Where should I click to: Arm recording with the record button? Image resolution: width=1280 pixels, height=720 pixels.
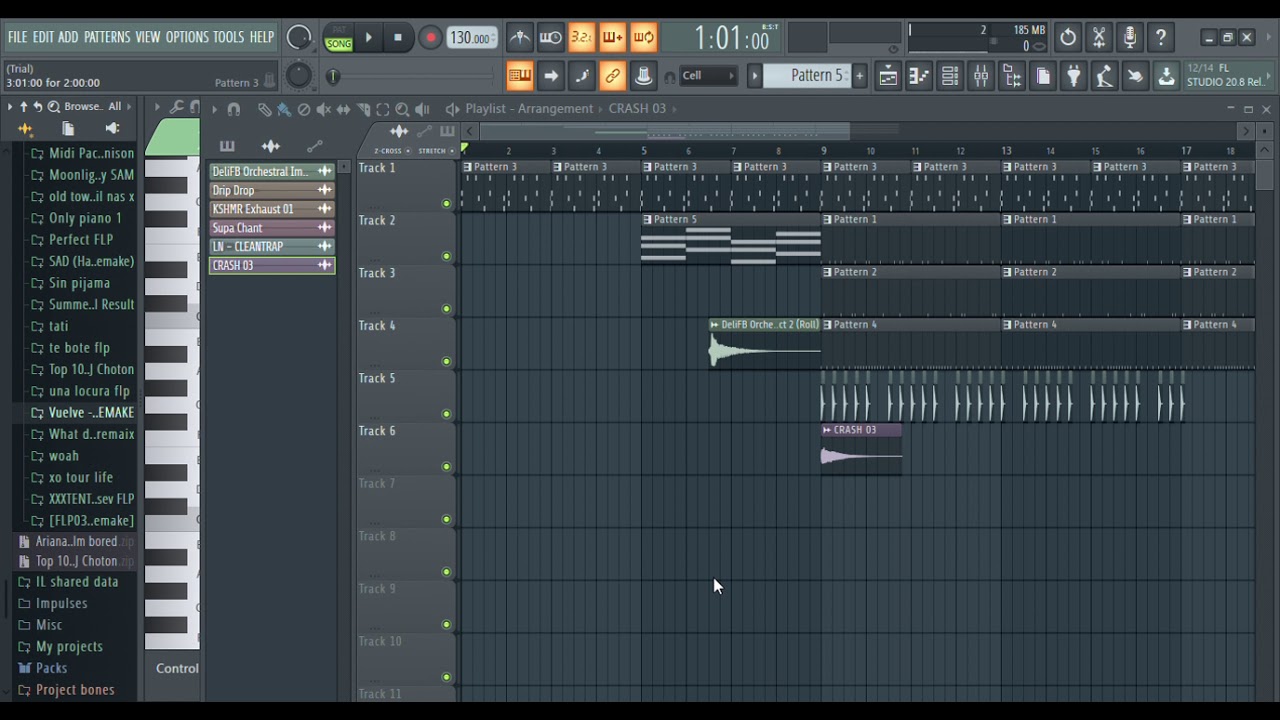[x=430, y=38]
